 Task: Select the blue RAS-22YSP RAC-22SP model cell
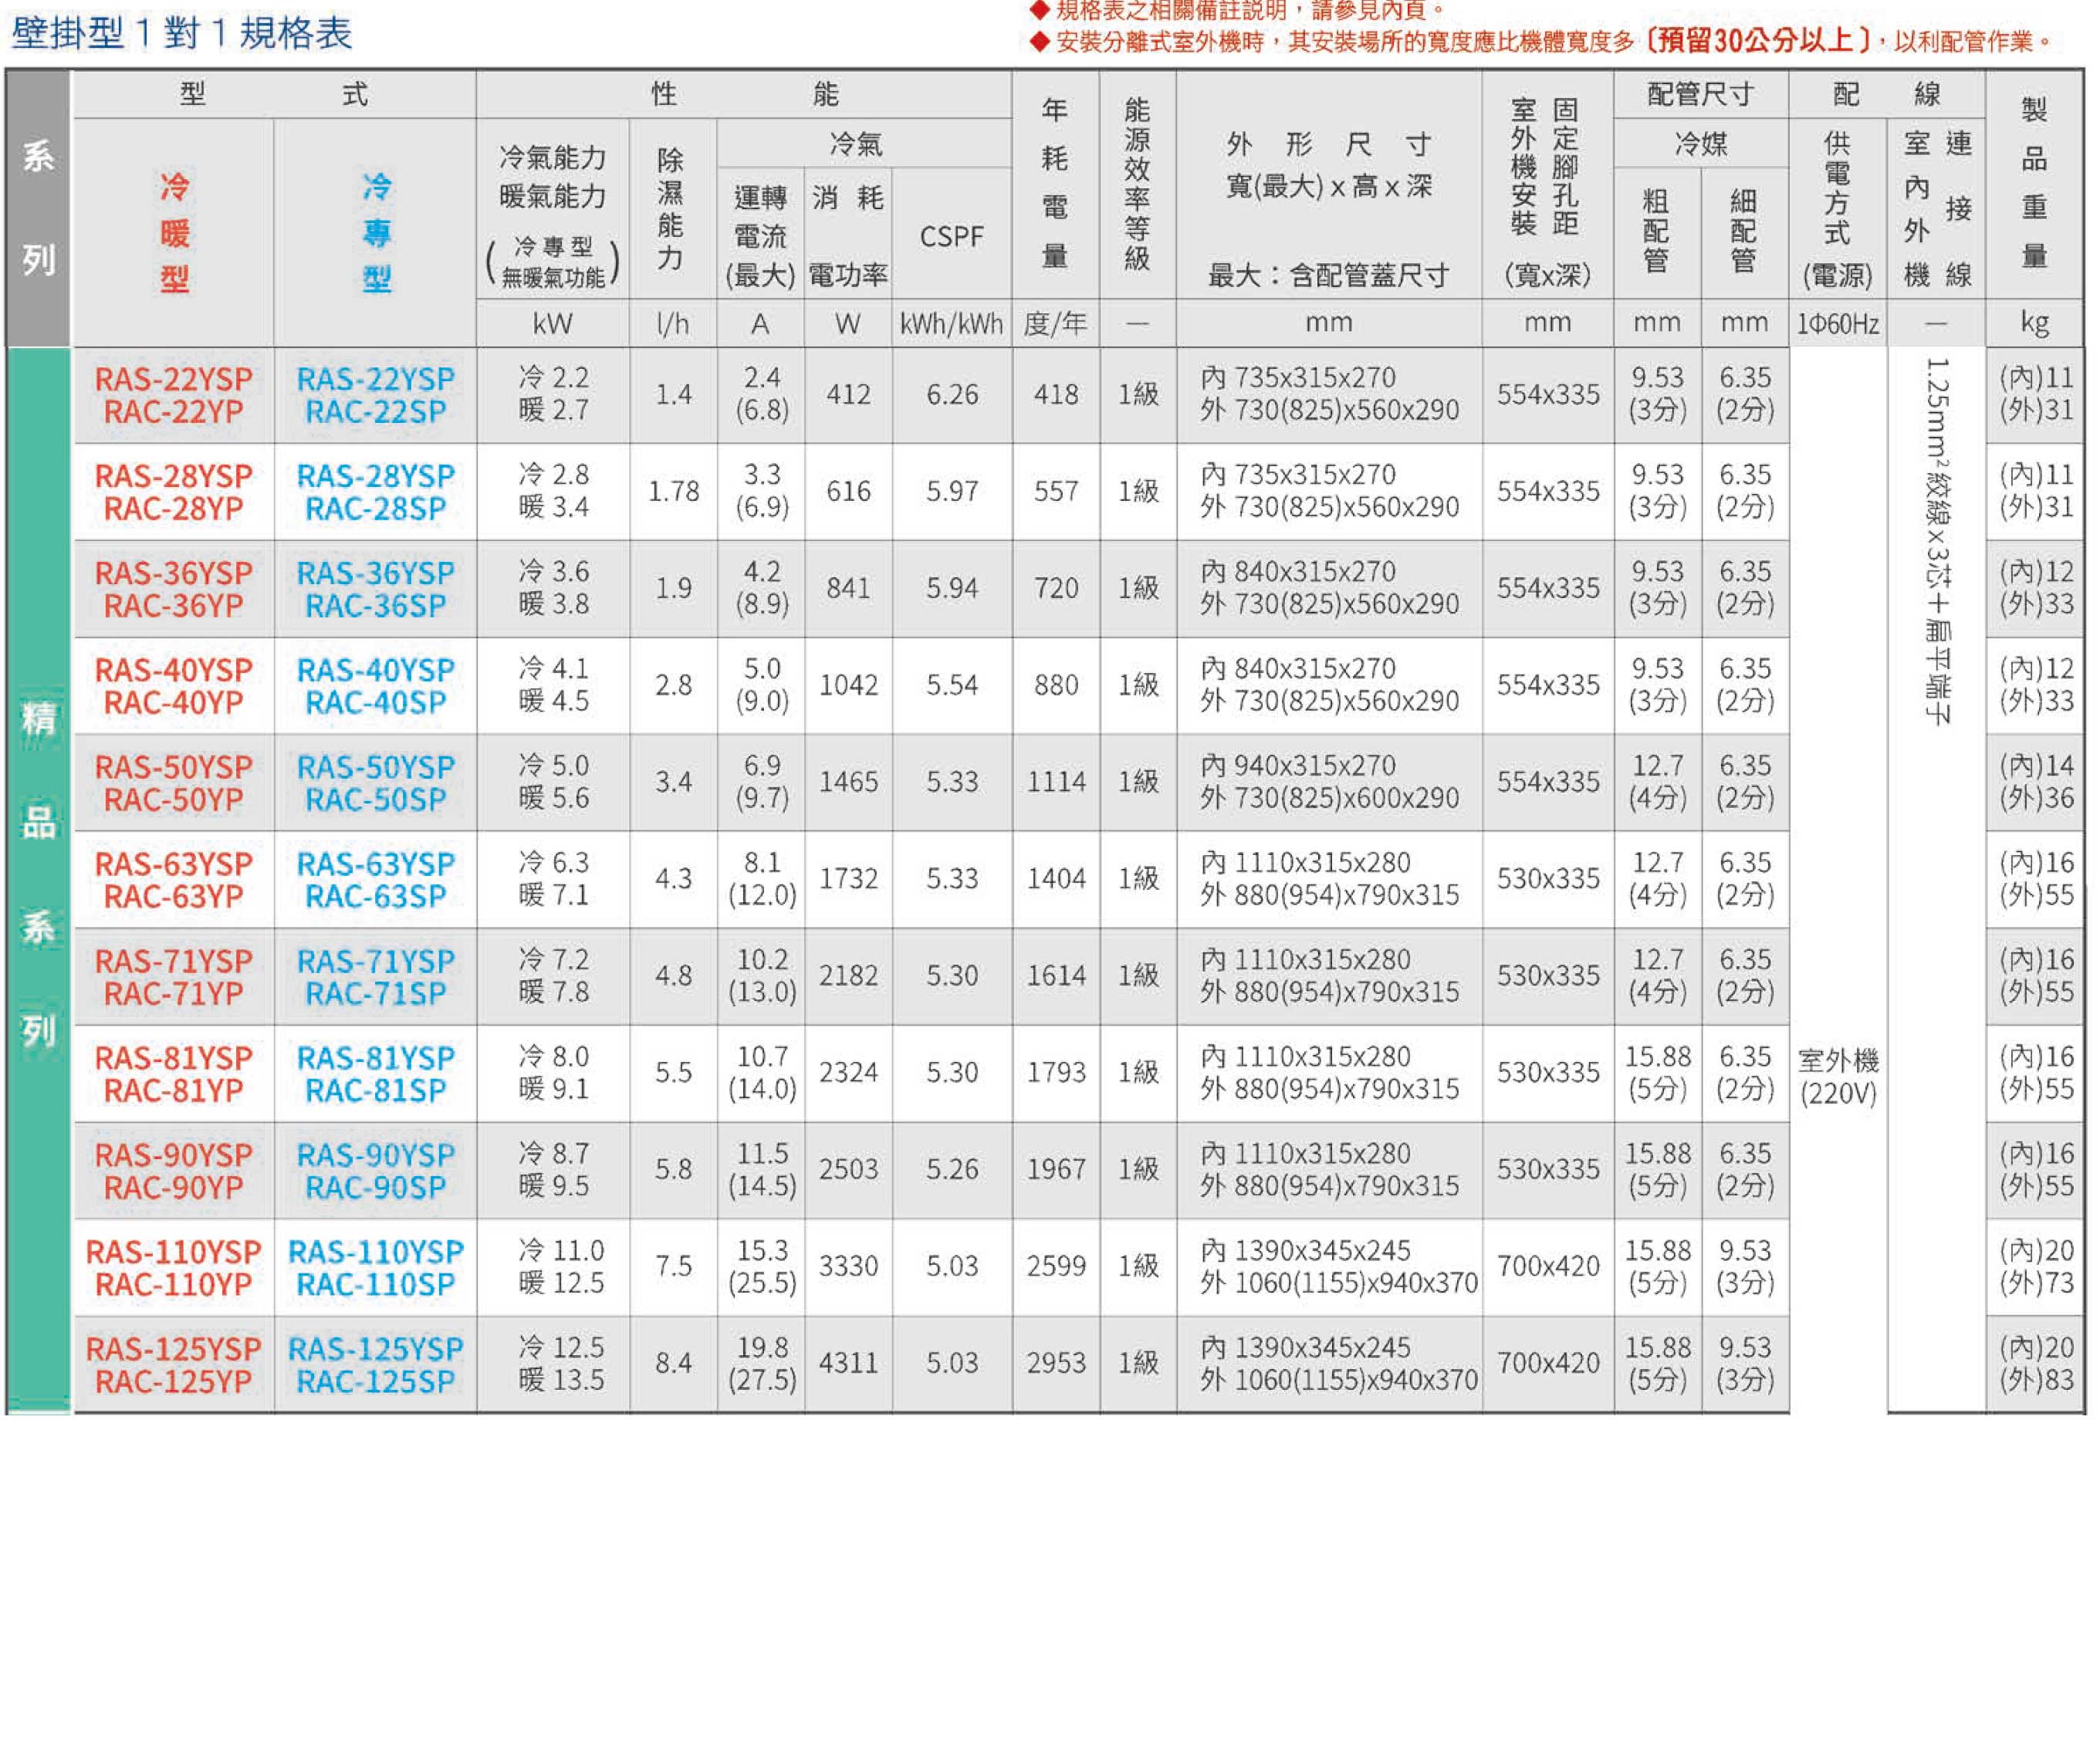[x=376, y=395]
